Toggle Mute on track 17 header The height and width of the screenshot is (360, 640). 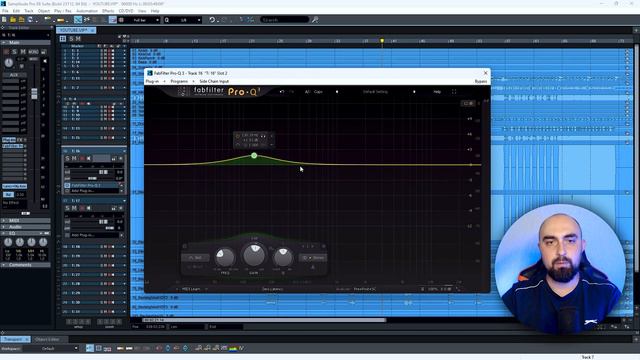pyautogui.click(x=74, y=208)
